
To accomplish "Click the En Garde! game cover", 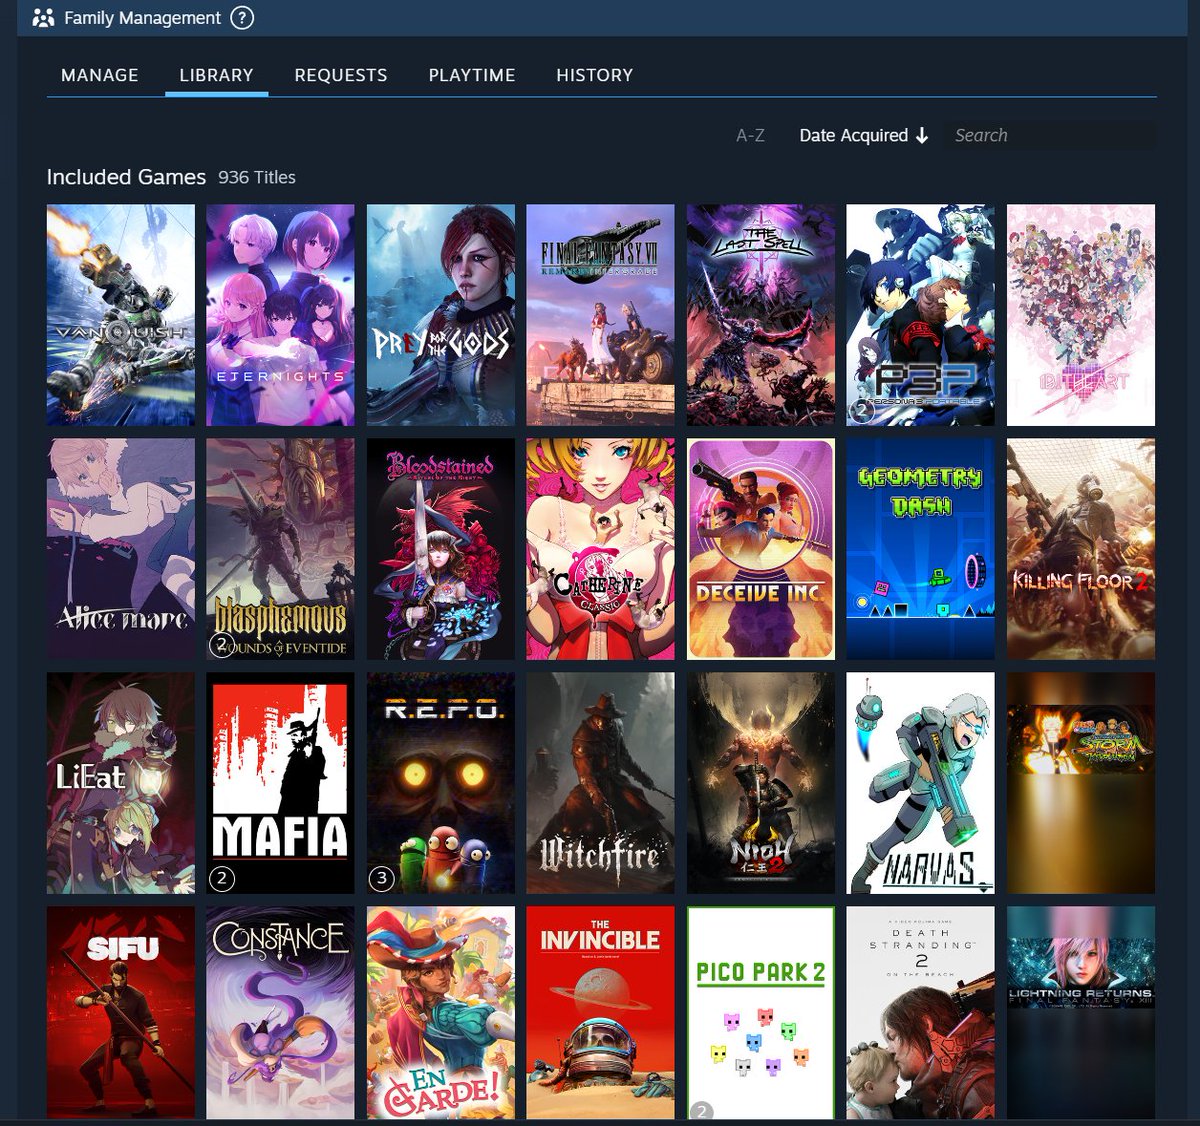I will [441, 1013].
